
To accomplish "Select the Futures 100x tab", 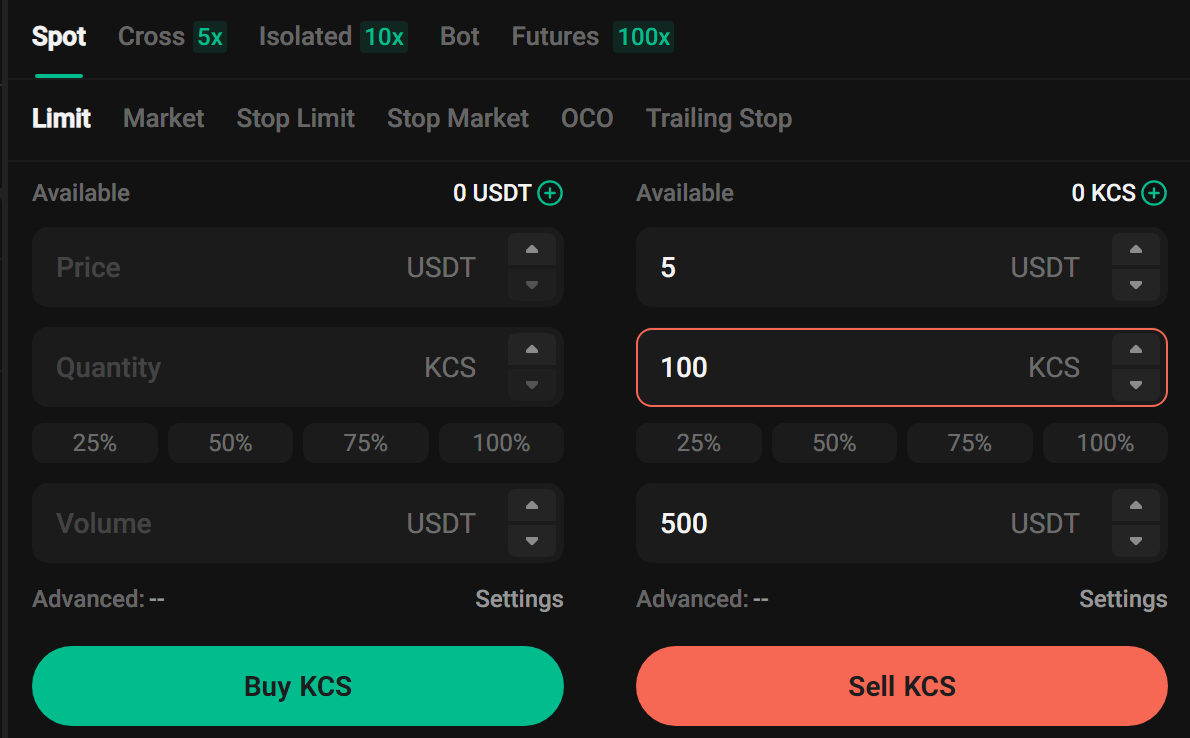I will [592, 36].
